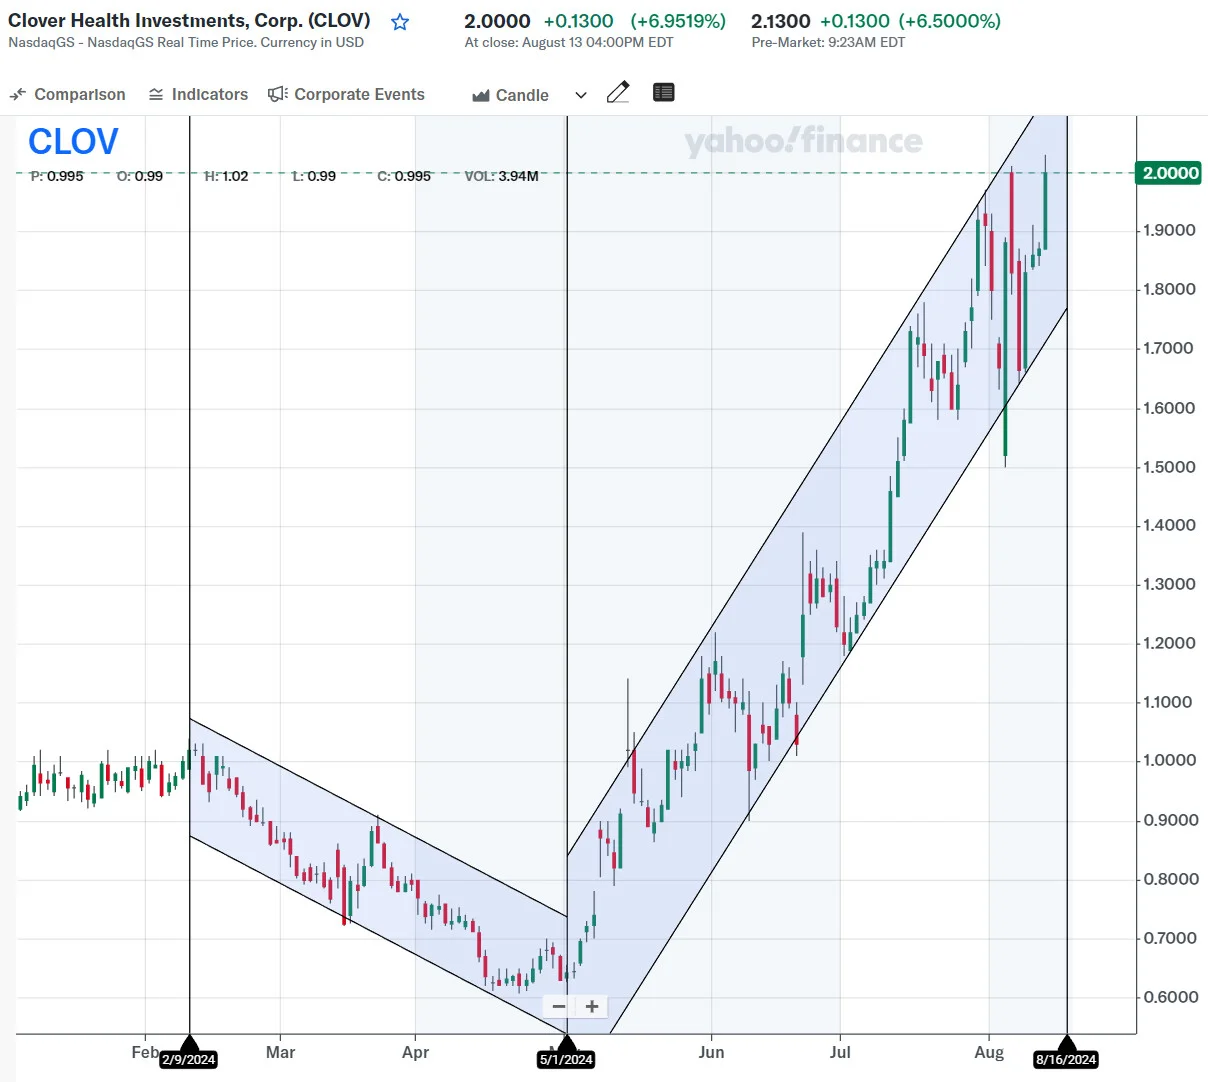Click the CLOV ticker label on chart

pos(73,142)
